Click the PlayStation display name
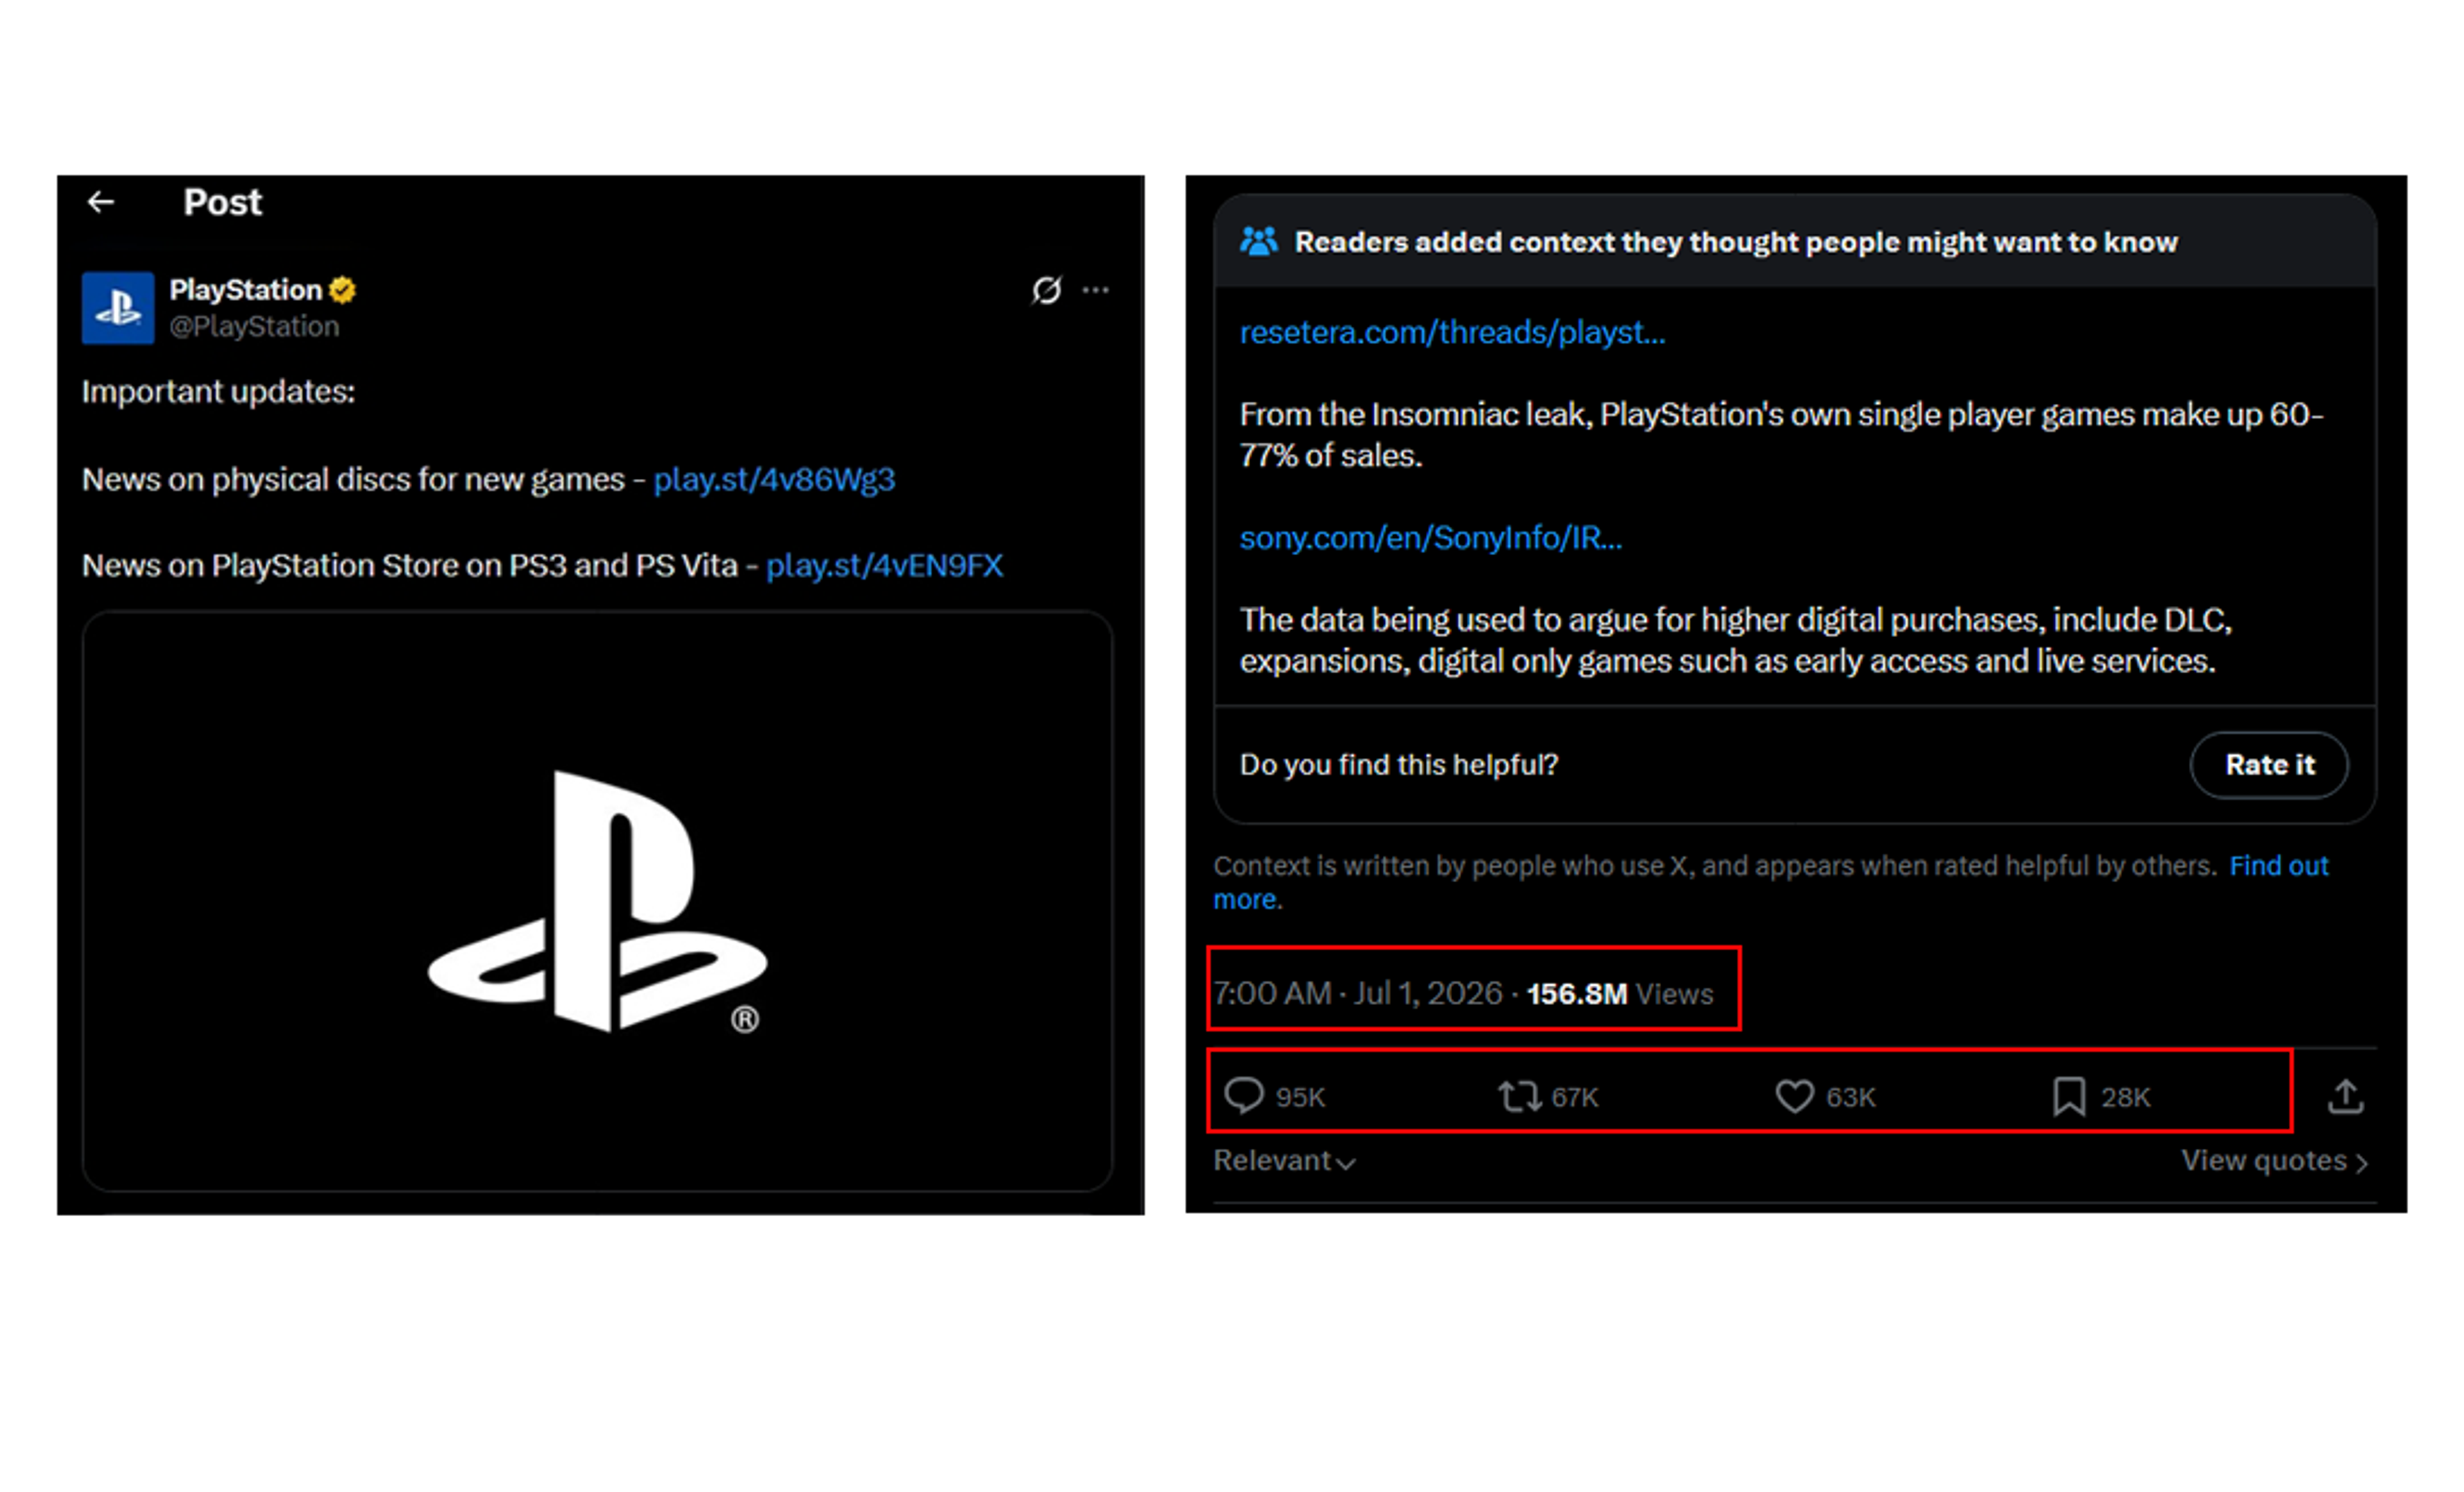Viewport: 2464px width, 1492px height. coord(245,290)
